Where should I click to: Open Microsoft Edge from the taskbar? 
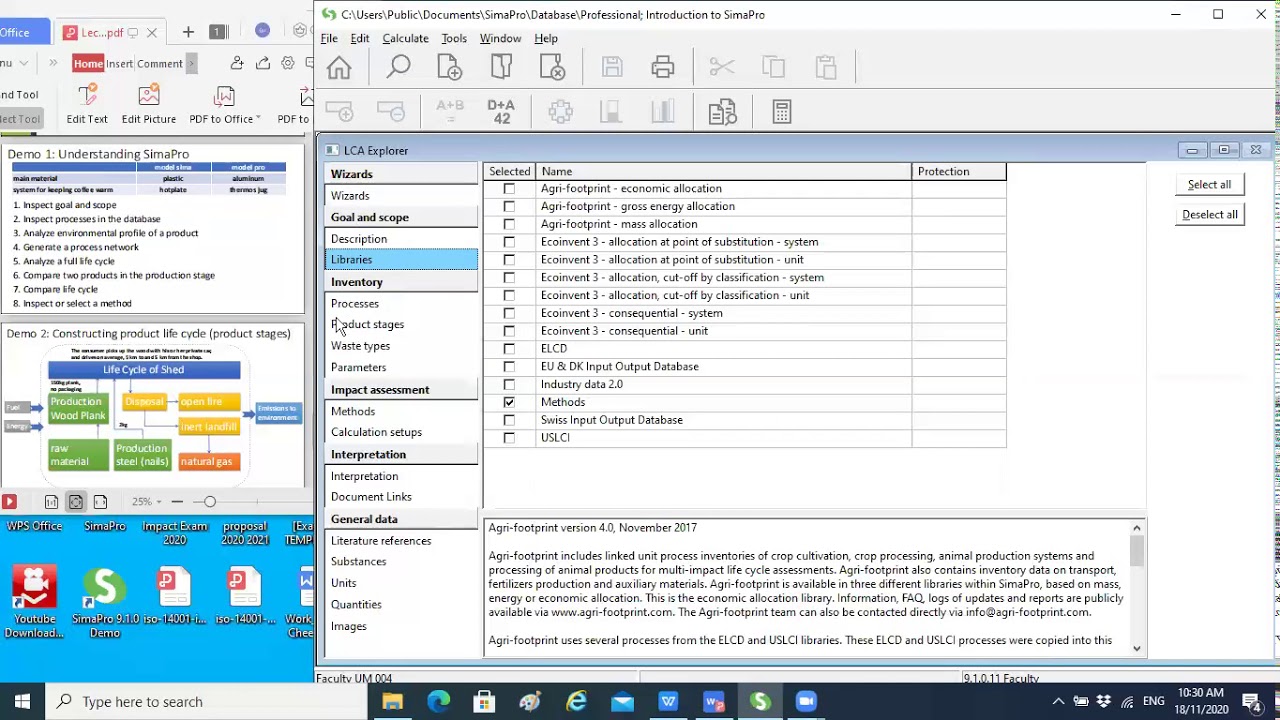tap(438, 701)
